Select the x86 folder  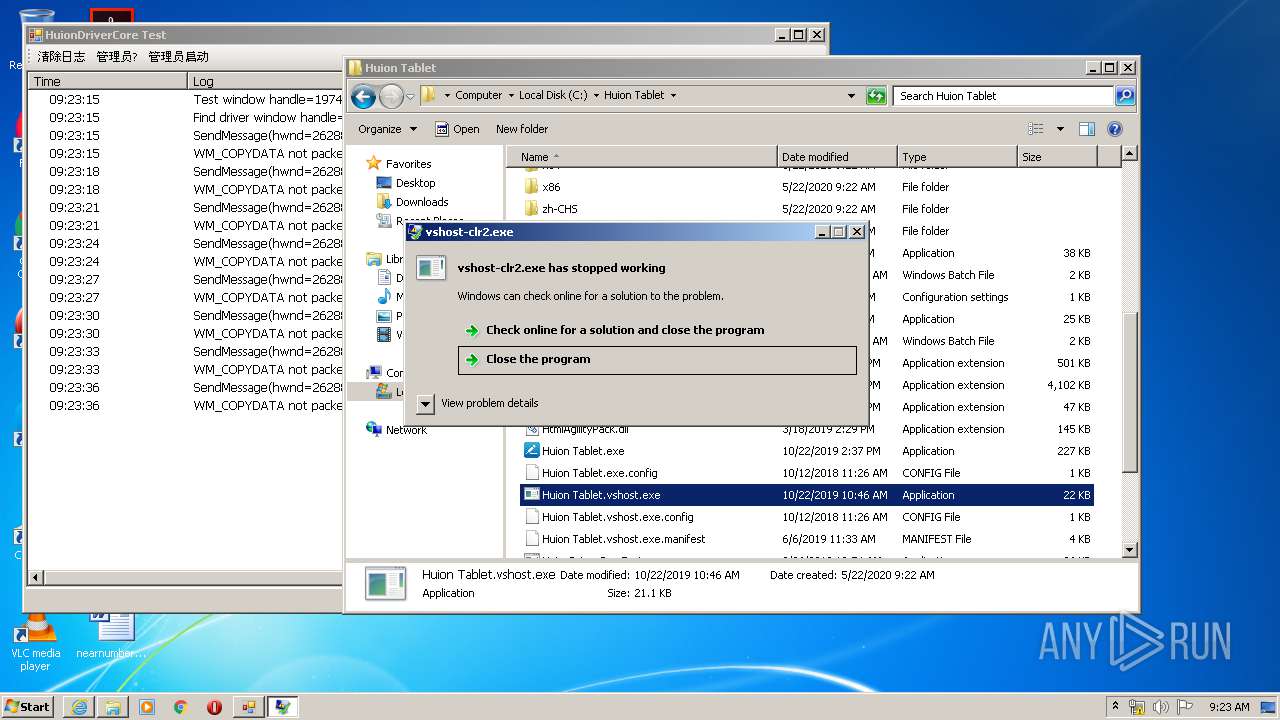tap(551, 187)
